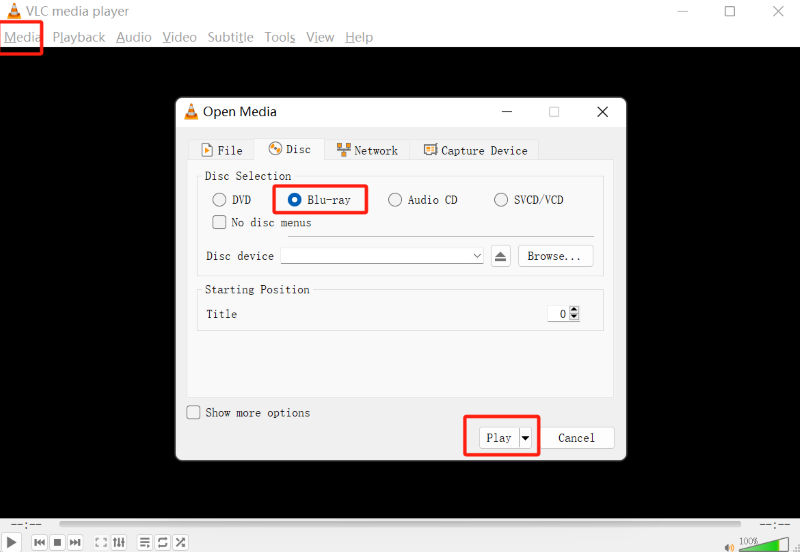Switch to the Network tab

click(367, 150)
